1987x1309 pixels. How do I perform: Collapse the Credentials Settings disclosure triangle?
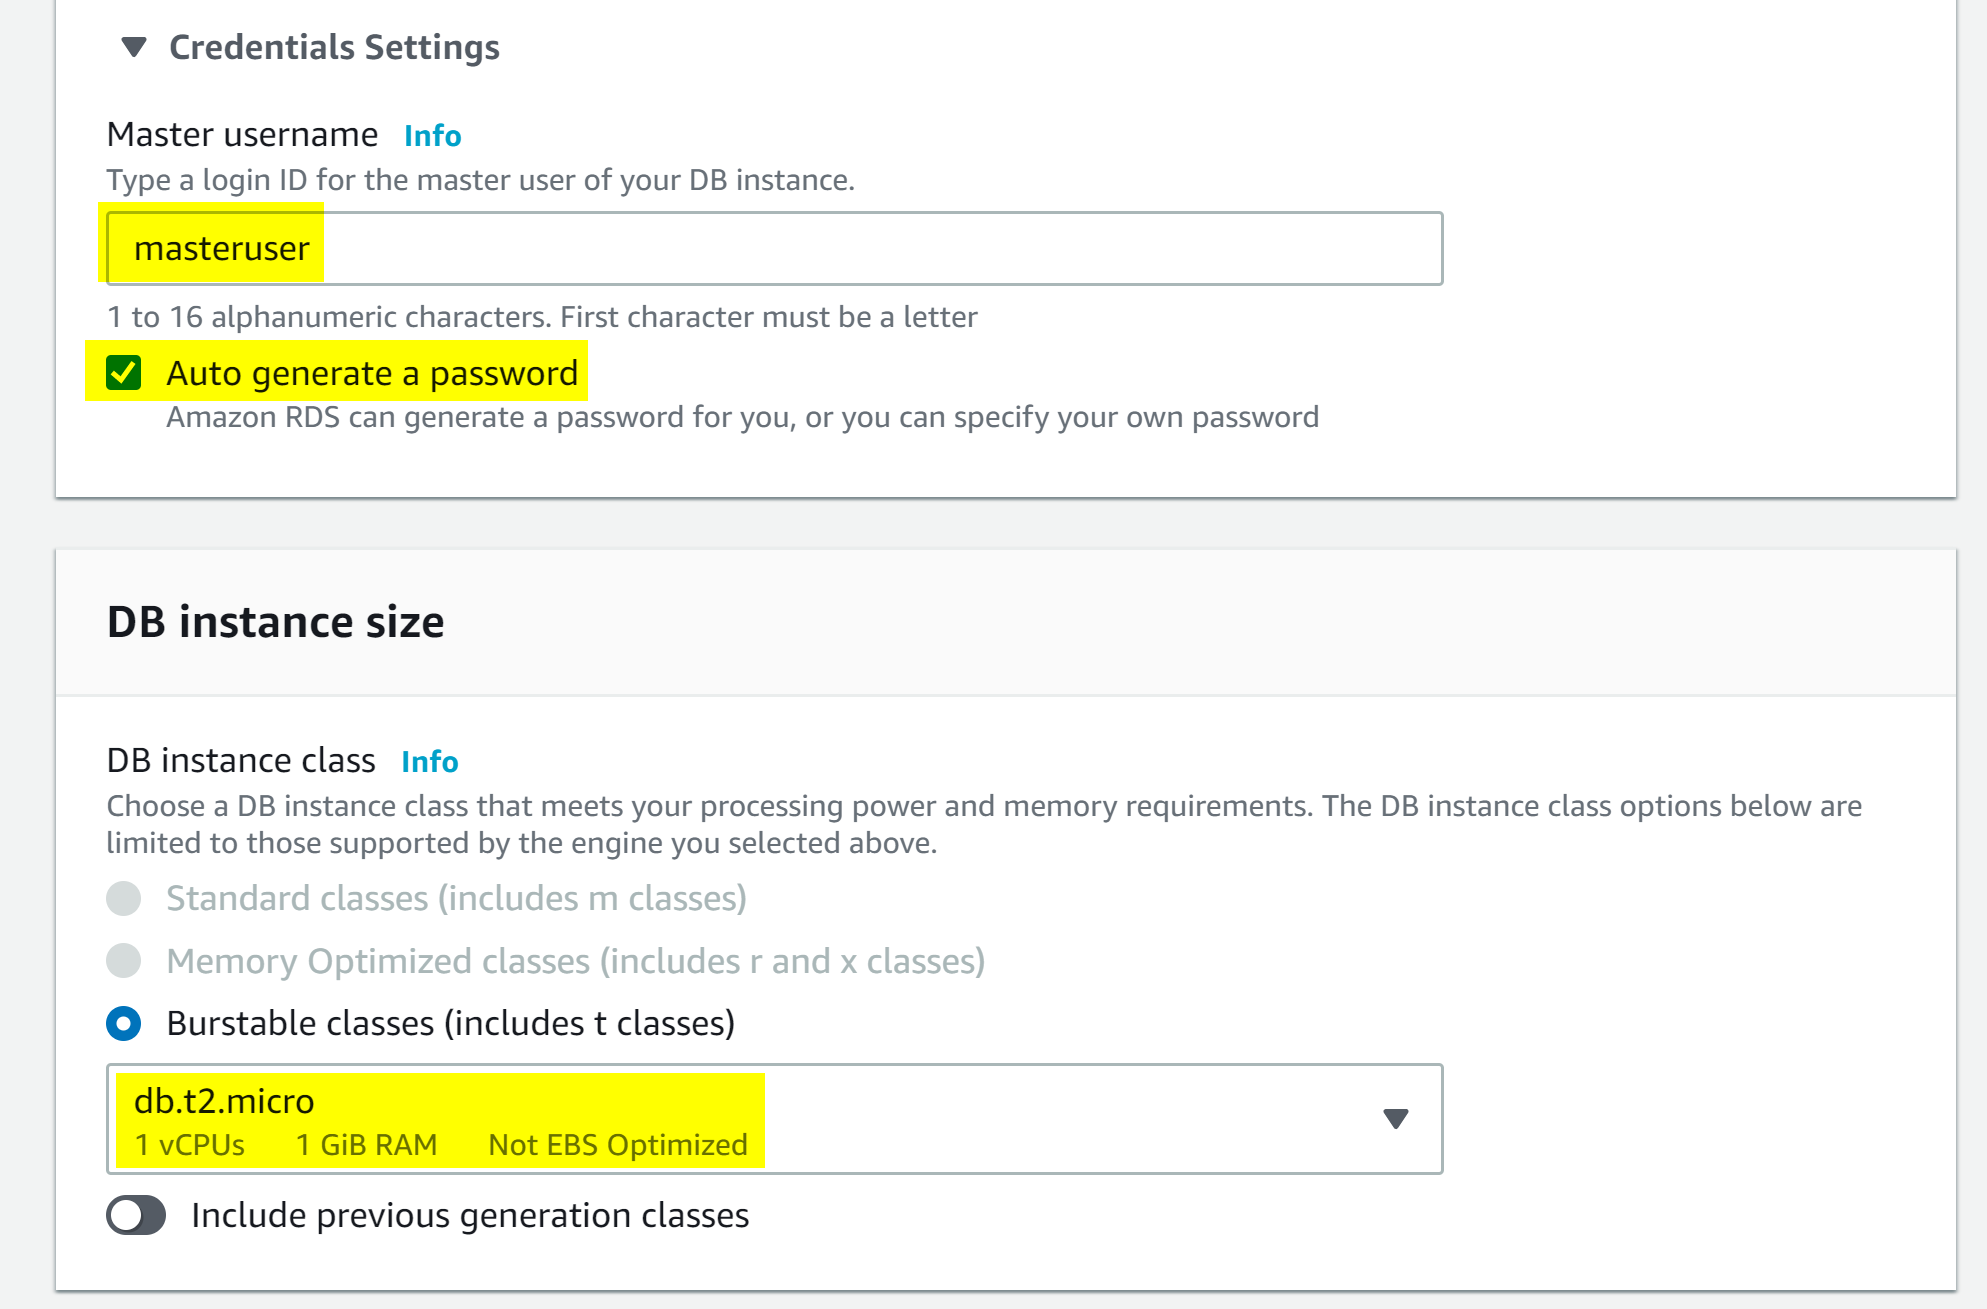(133, 47)
